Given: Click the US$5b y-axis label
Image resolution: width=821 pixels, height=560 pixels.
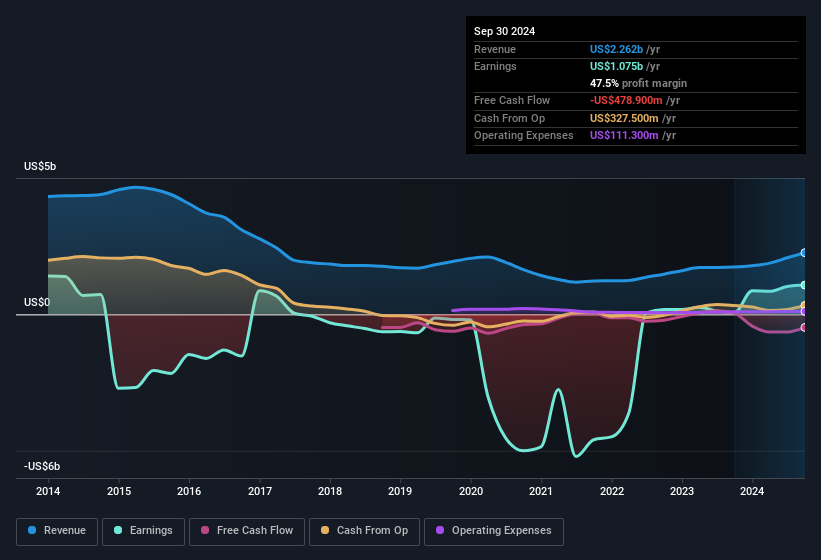Looking at the screenshot, I should (x=41, y=166).
